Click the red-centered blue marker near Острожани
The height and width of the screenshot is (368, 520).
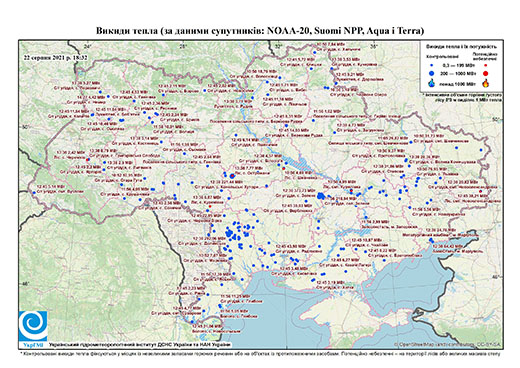coord(232,176)
